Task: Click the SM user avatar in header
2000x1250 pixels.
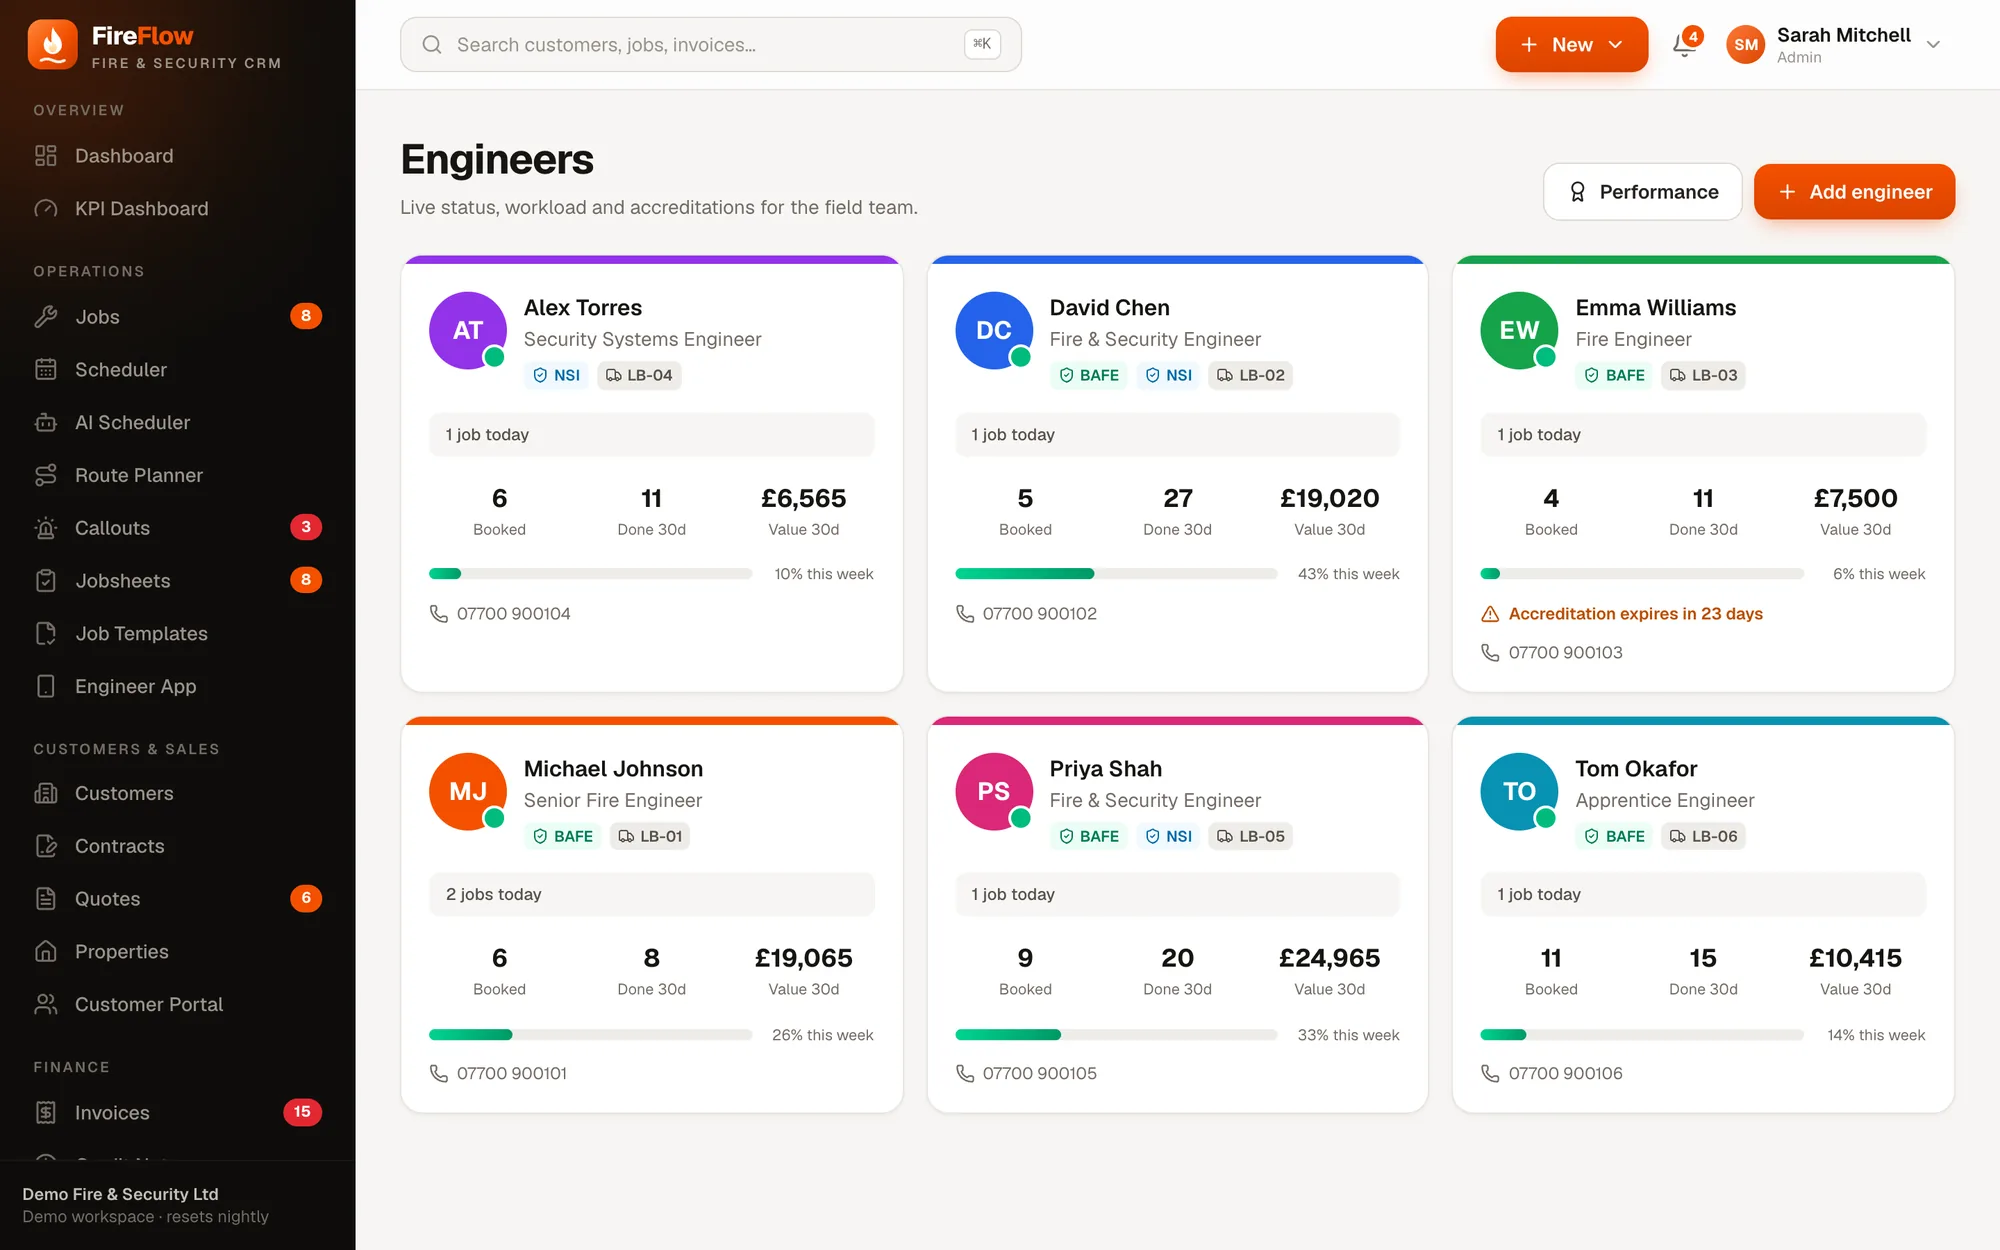Action: [x=1746, y=45]
